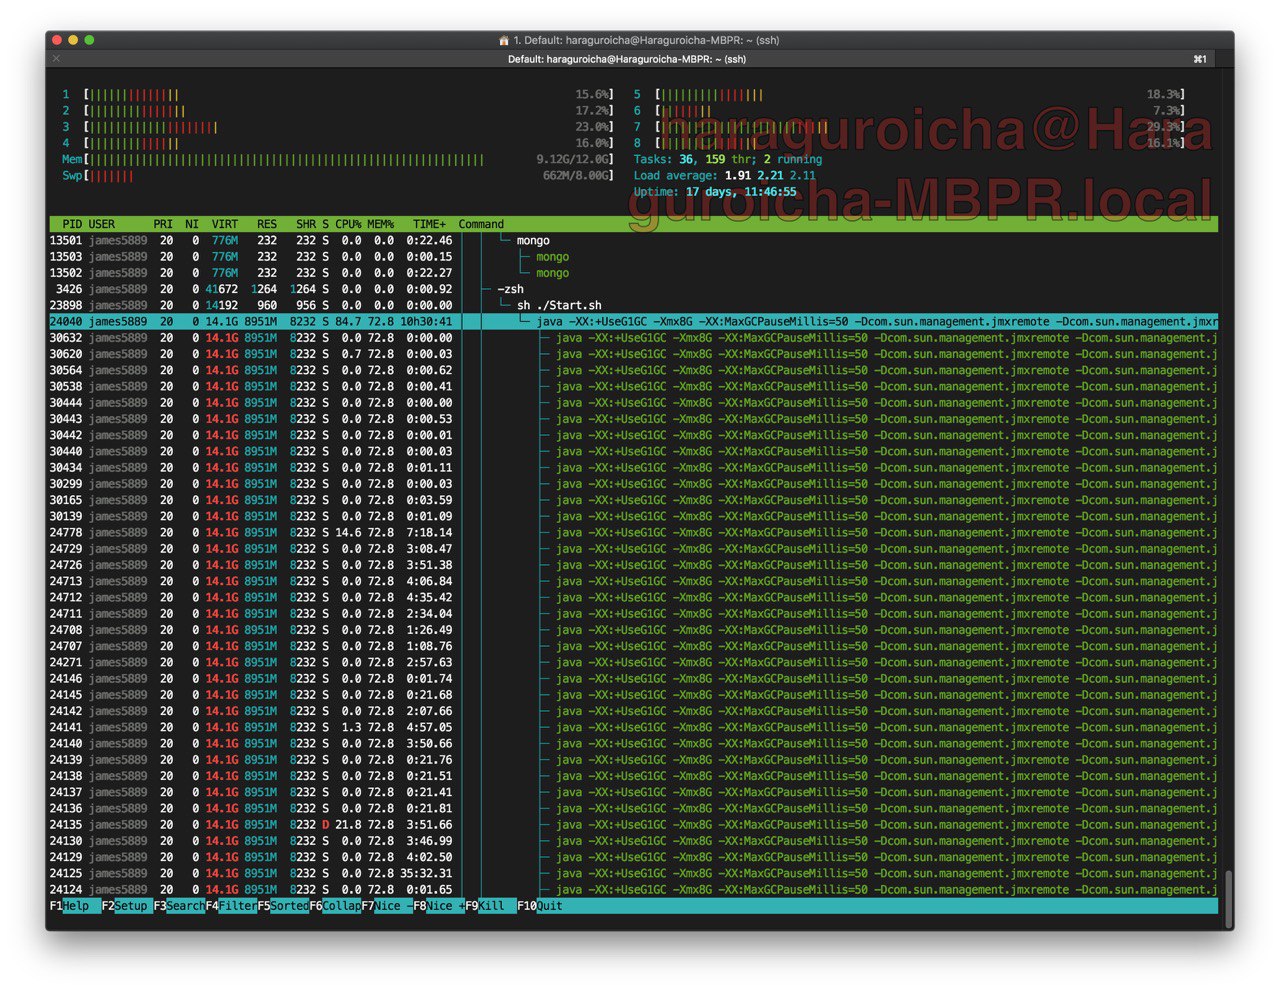Select java thread row PID 30632
Screen dimensions: 1280x991
pyautogui.click(x=633, y=338)
